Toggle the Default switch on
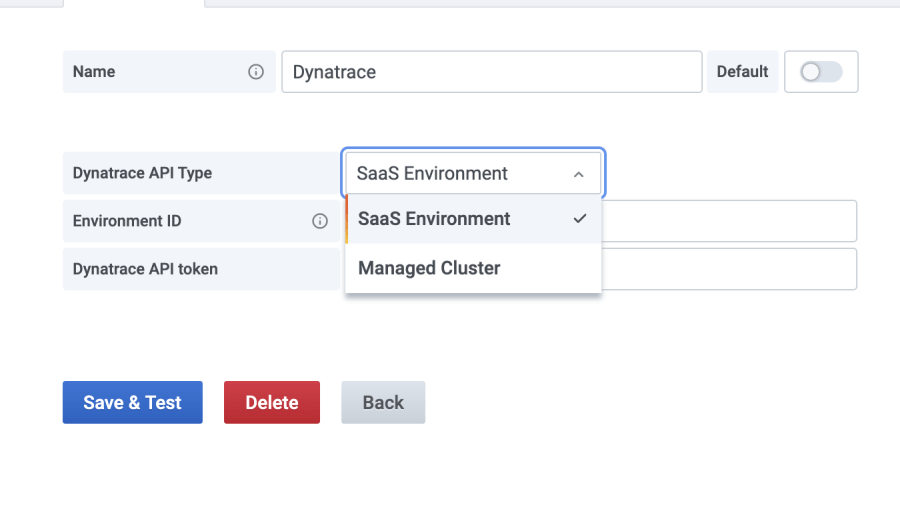Viewport: 900px width, 521px height. (821, 72)
